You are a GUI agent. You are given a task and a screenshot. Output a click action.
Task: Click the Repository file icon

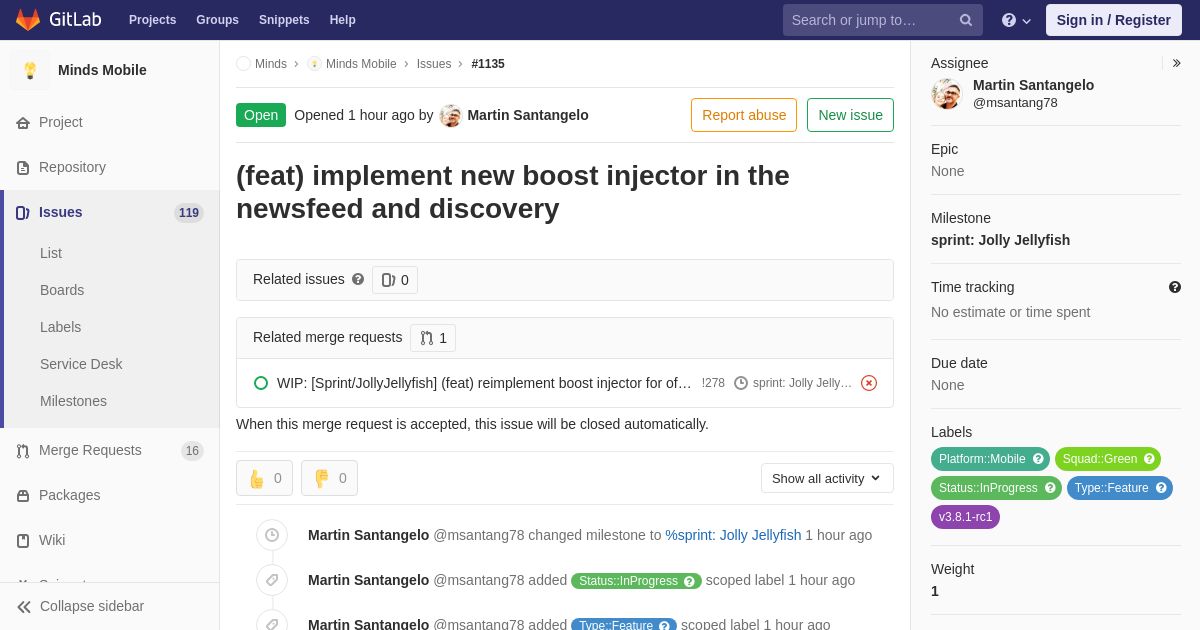(x=23, y=168)
